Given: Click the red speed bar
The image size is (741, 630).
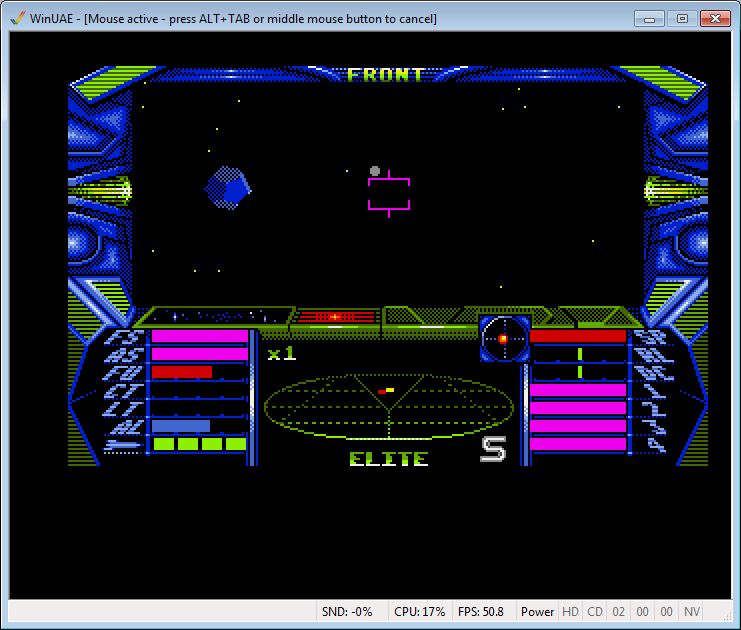Looking at the screenshot, I should tap(578, 336).
